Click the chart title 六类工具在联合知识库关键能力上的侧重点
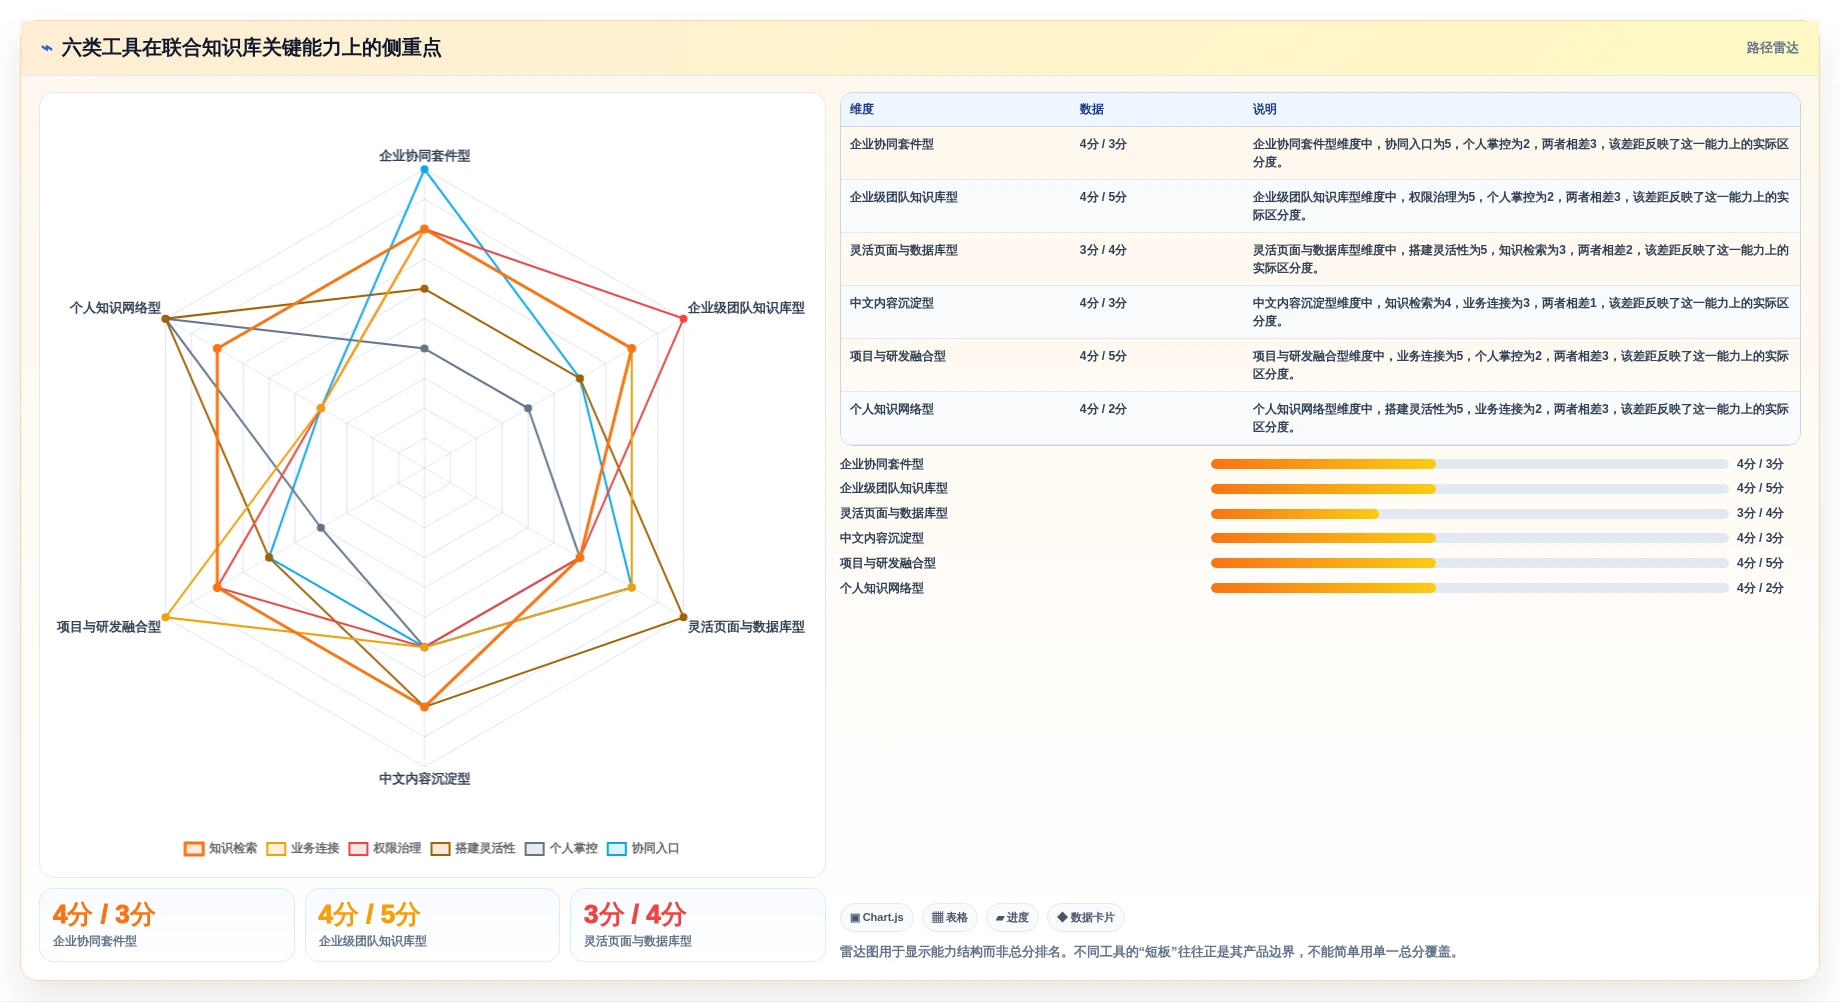 pos(251,48)
